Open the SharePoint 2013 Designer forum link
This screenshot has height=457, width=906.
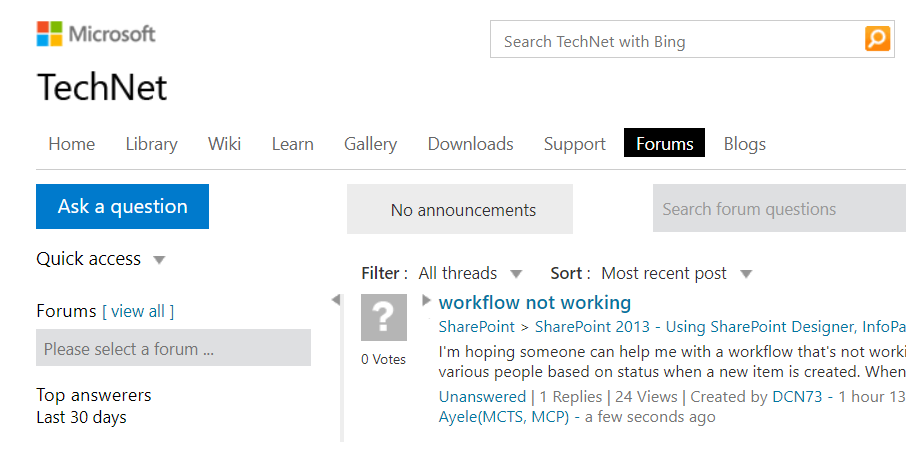click(720, 326)
